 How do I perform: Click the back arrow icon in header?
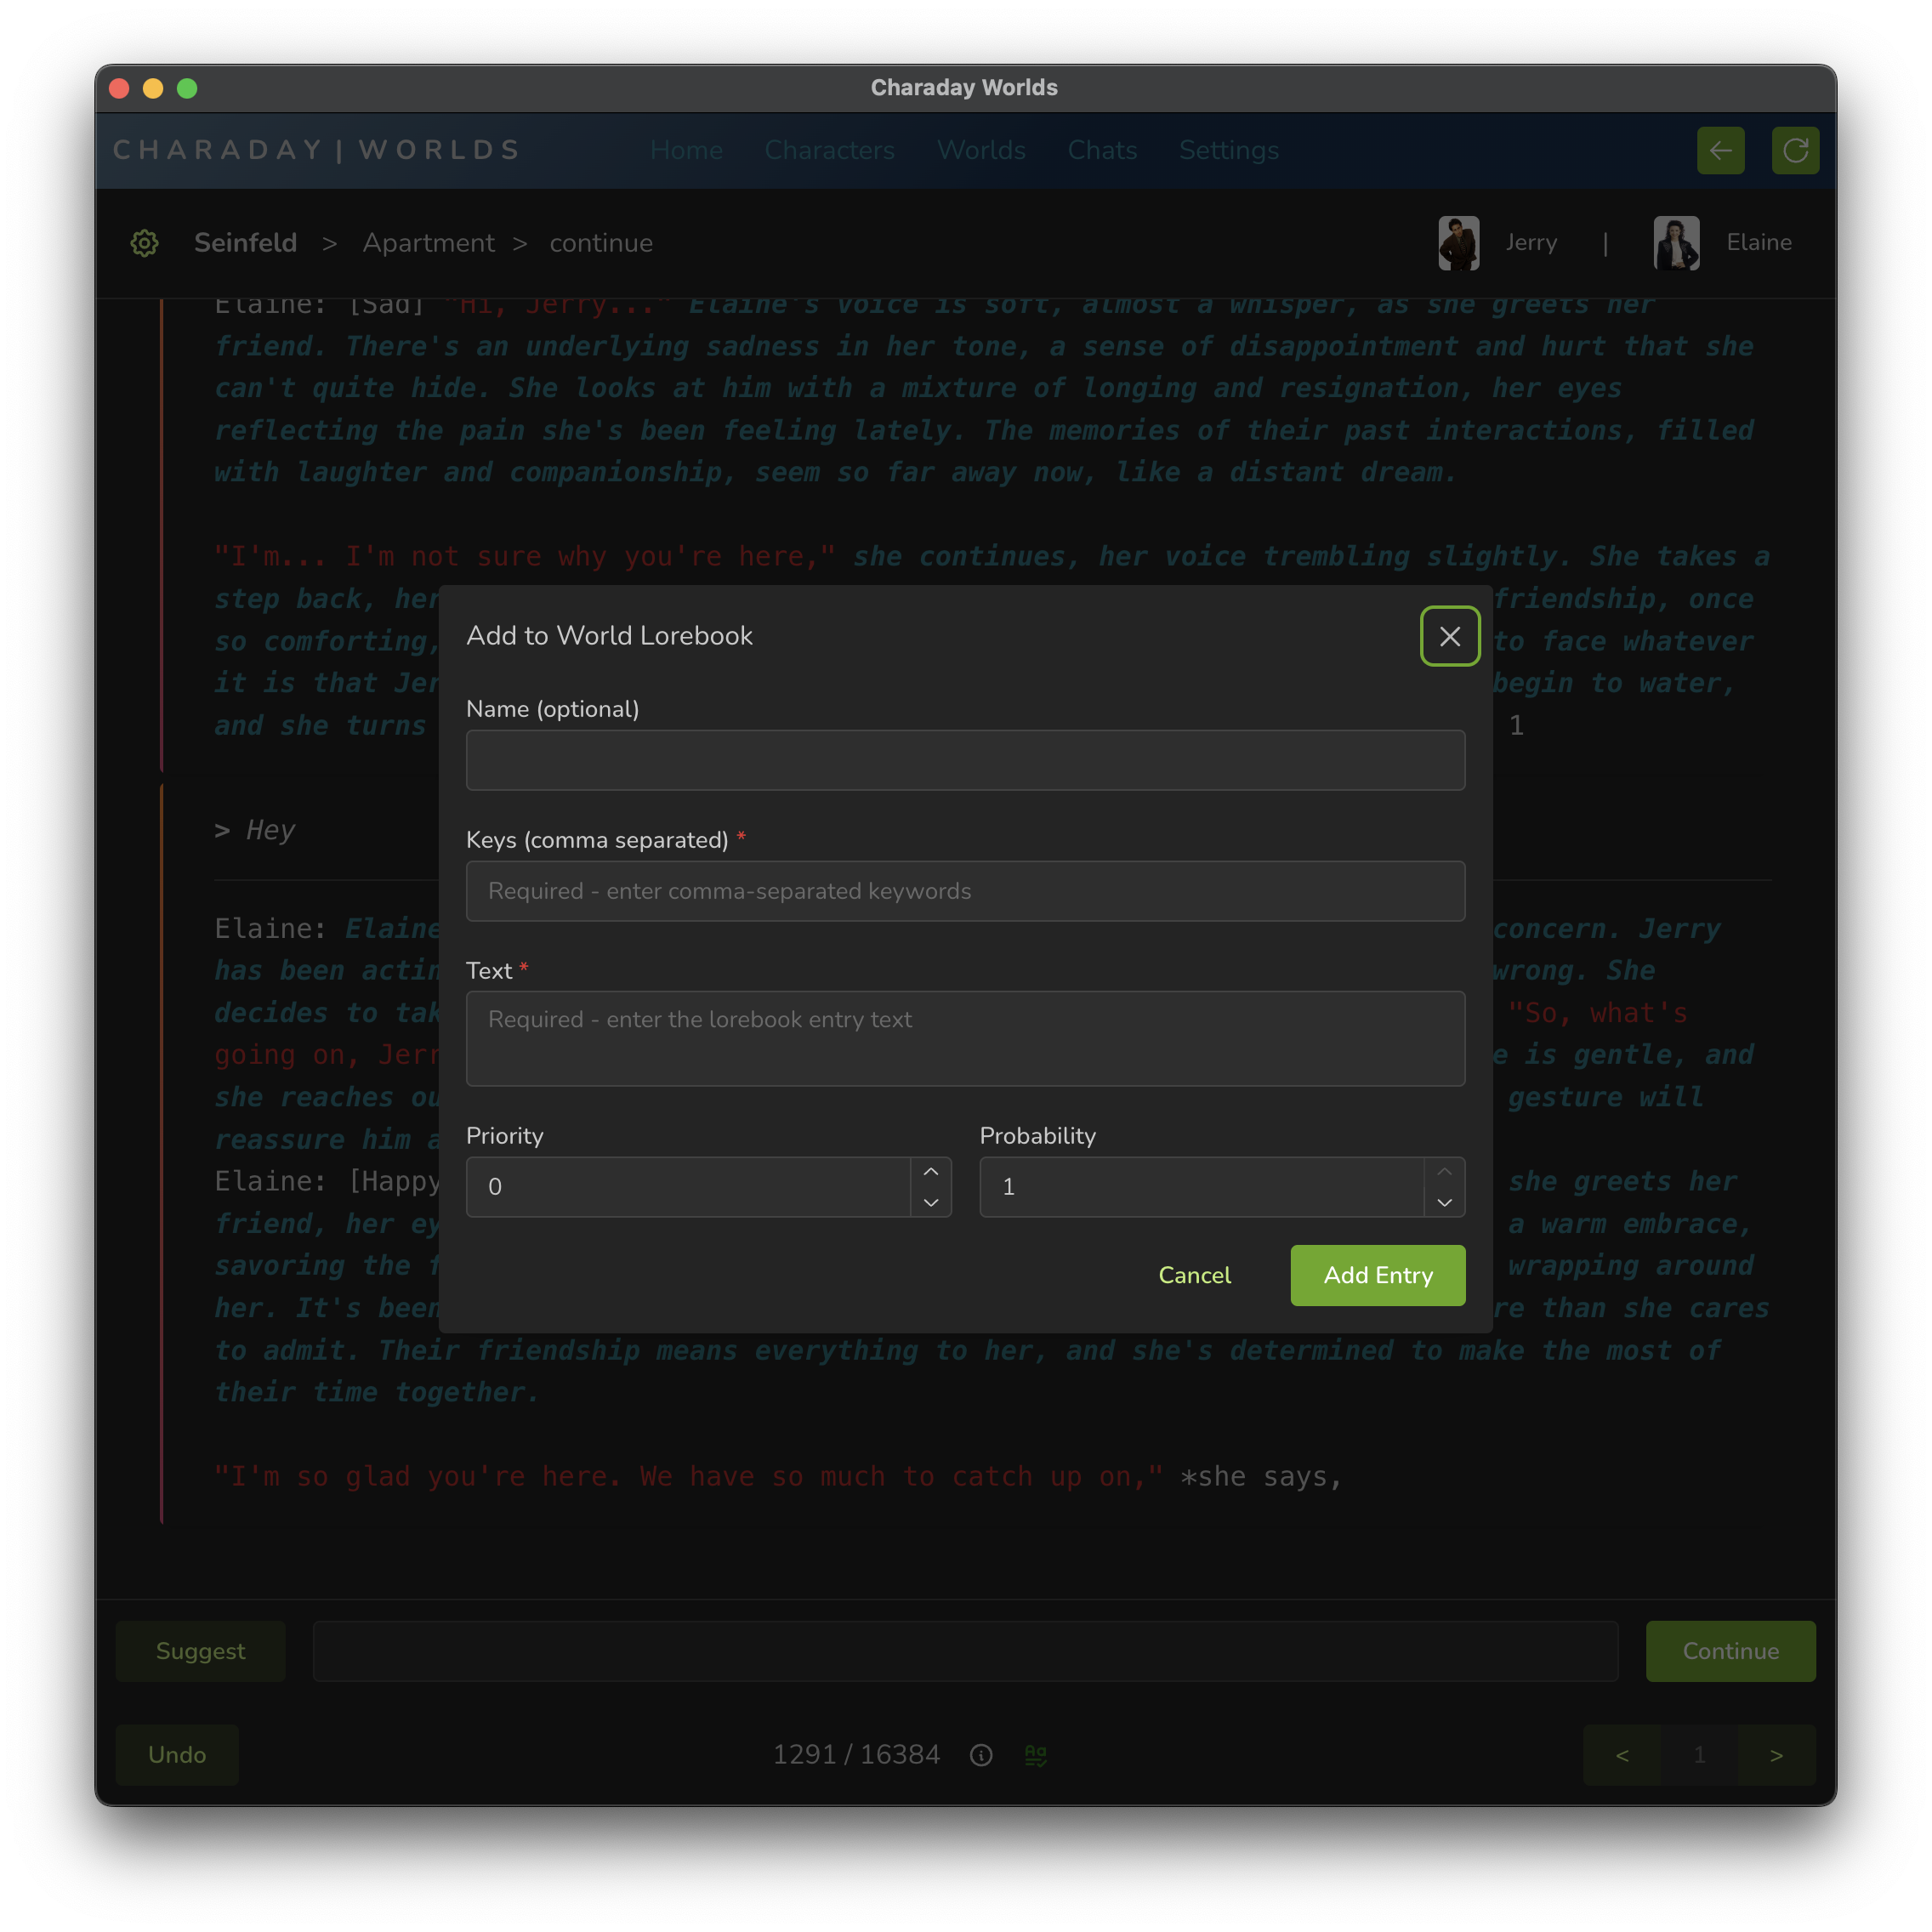tap(1720, 150)
